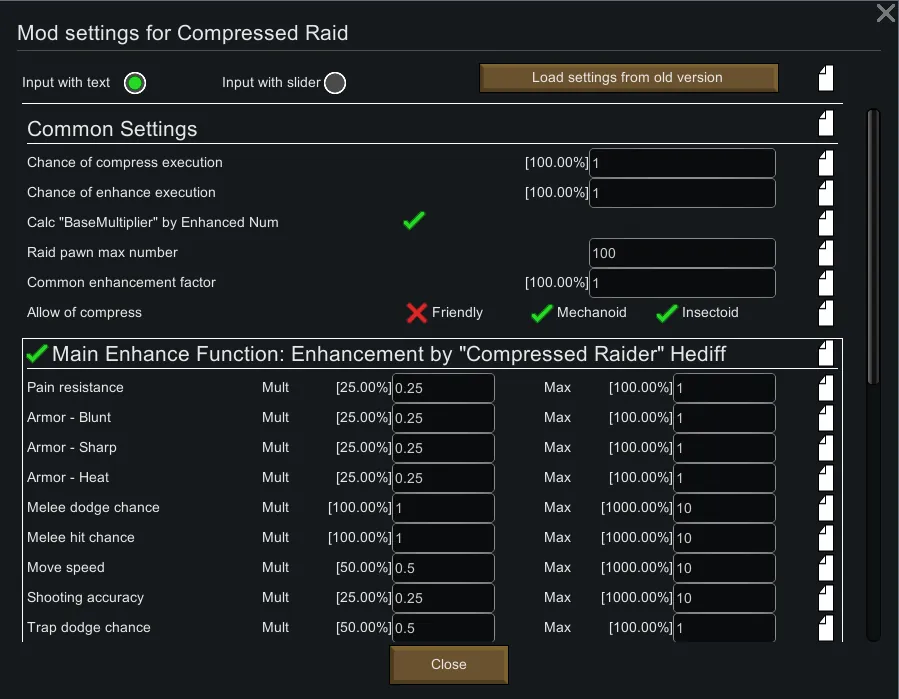Click page icon beside Main Enhance Function header
Viewport: 899px width, 699px height.
(825, 353)
